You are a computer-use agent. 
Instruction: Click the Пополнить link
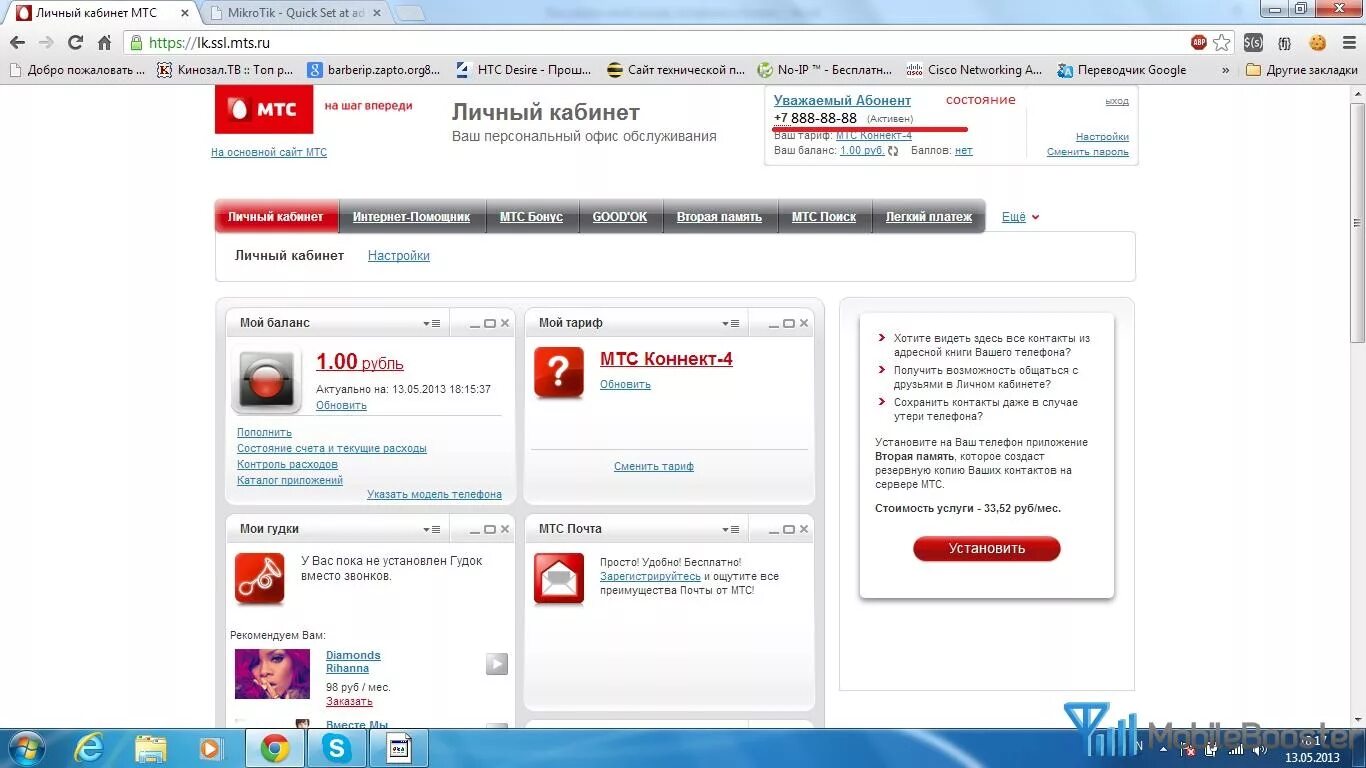coord(264,432)
